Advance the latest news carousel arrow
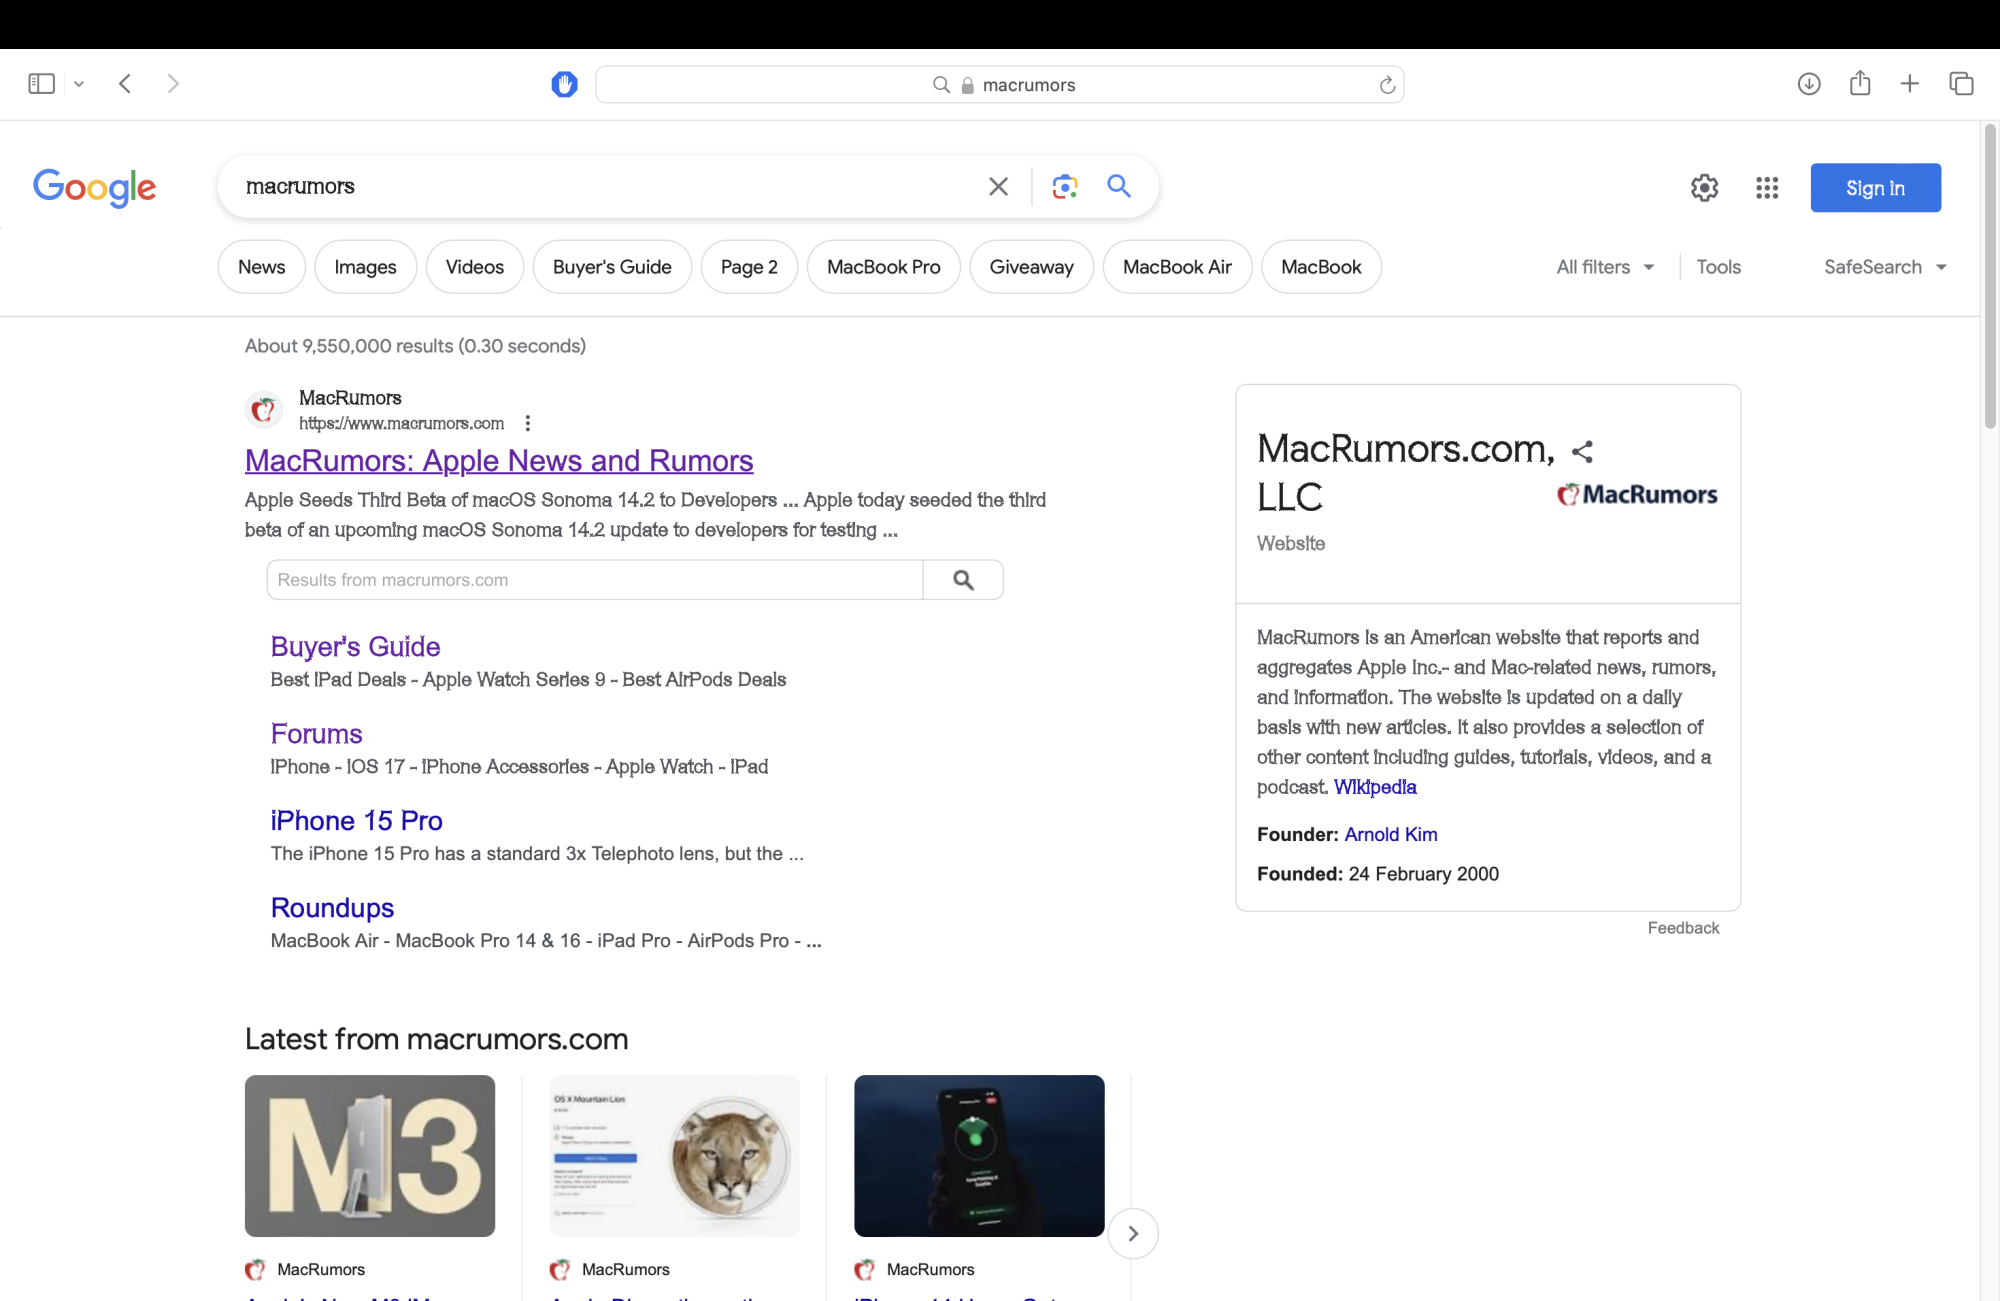This screenshot has height=1301, width=2000. pyautogui.click(x=1133, y=1234)
